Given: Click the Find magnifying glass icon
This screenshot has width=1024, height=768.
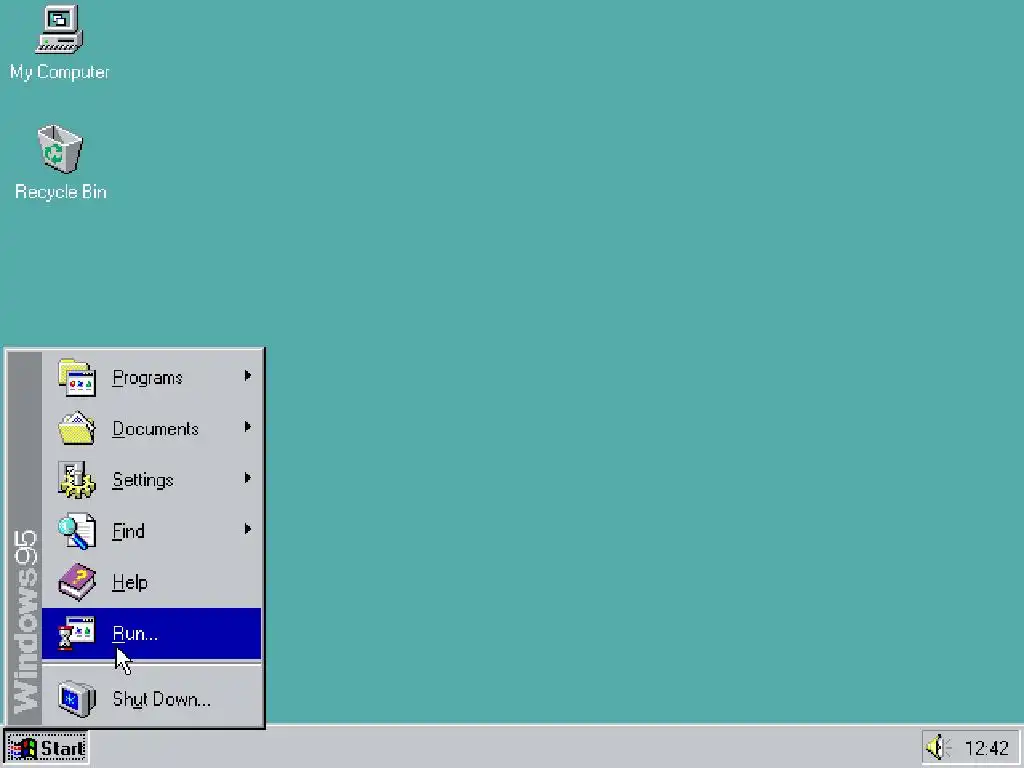Looking at the screenshot, I should click(77, 531).
